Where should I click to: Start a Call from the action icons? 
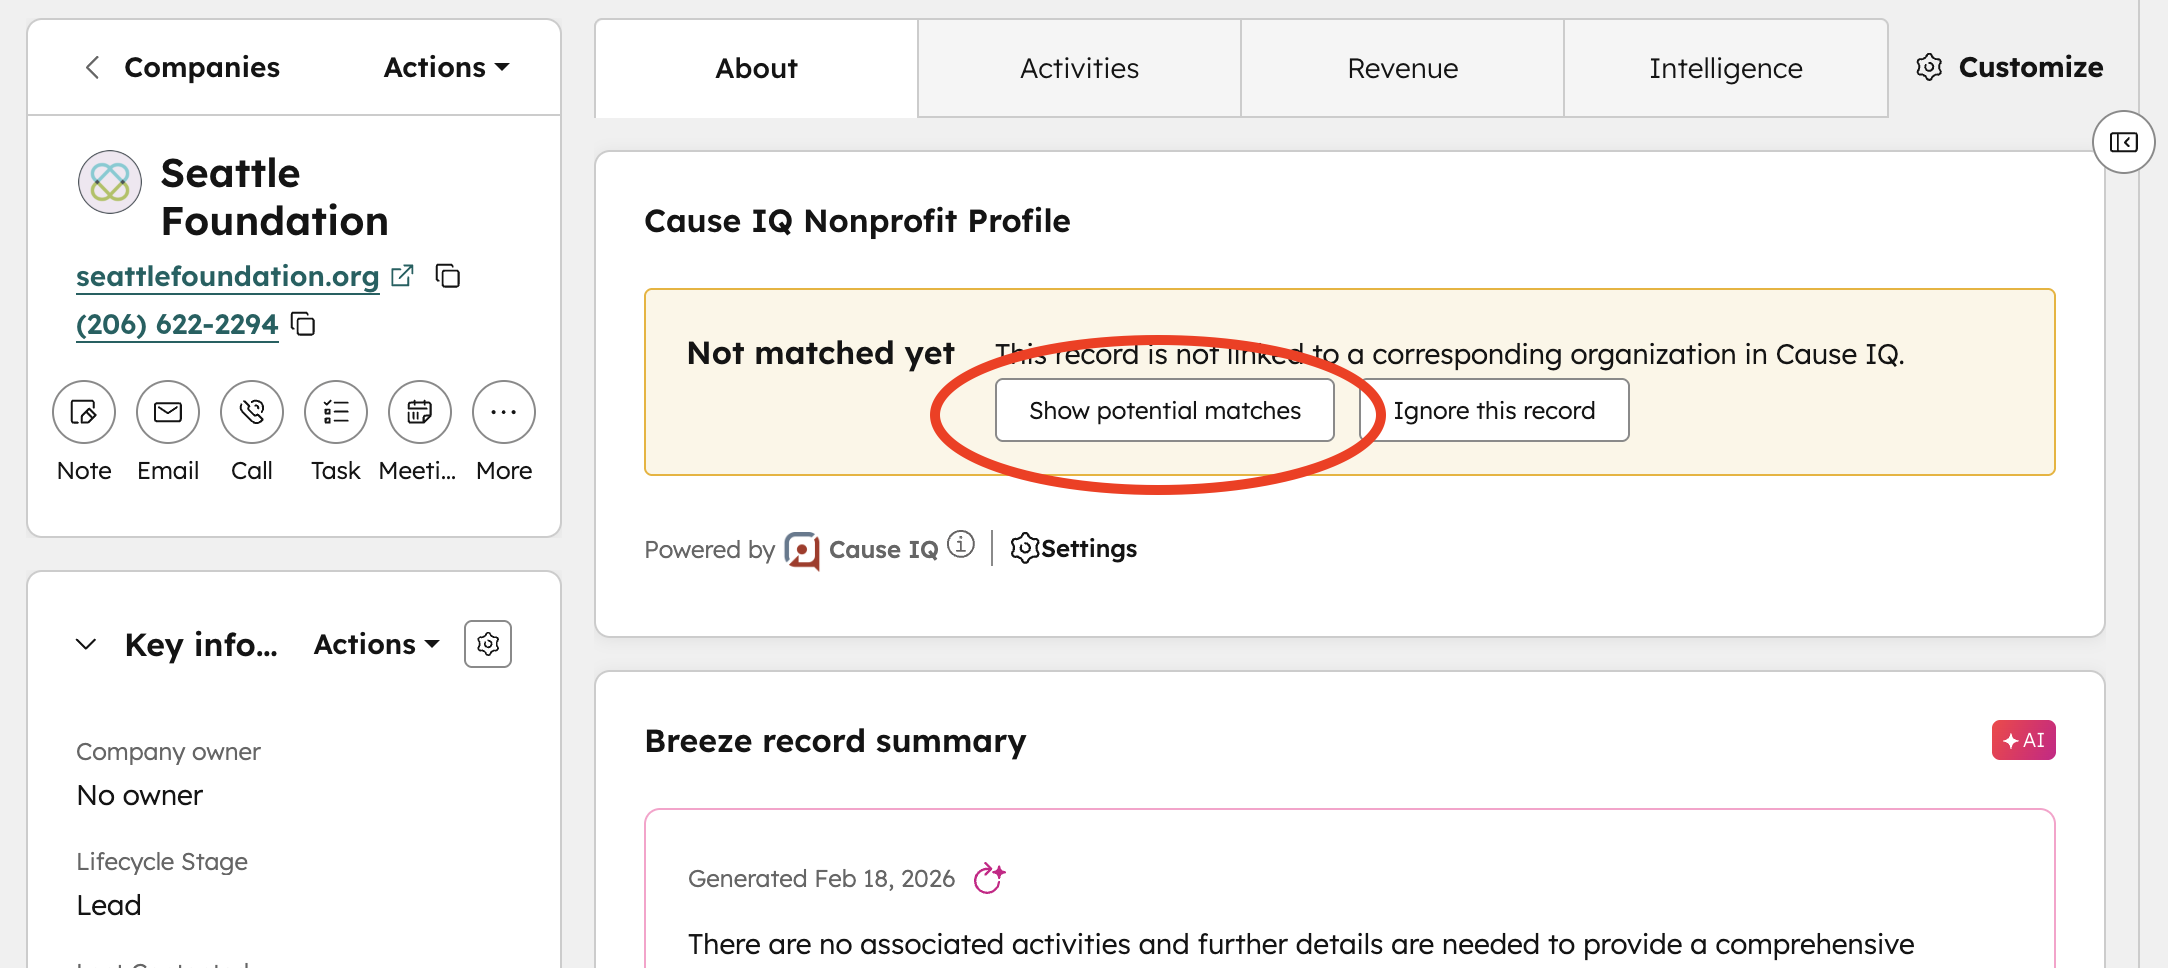[x=251, y=411]
